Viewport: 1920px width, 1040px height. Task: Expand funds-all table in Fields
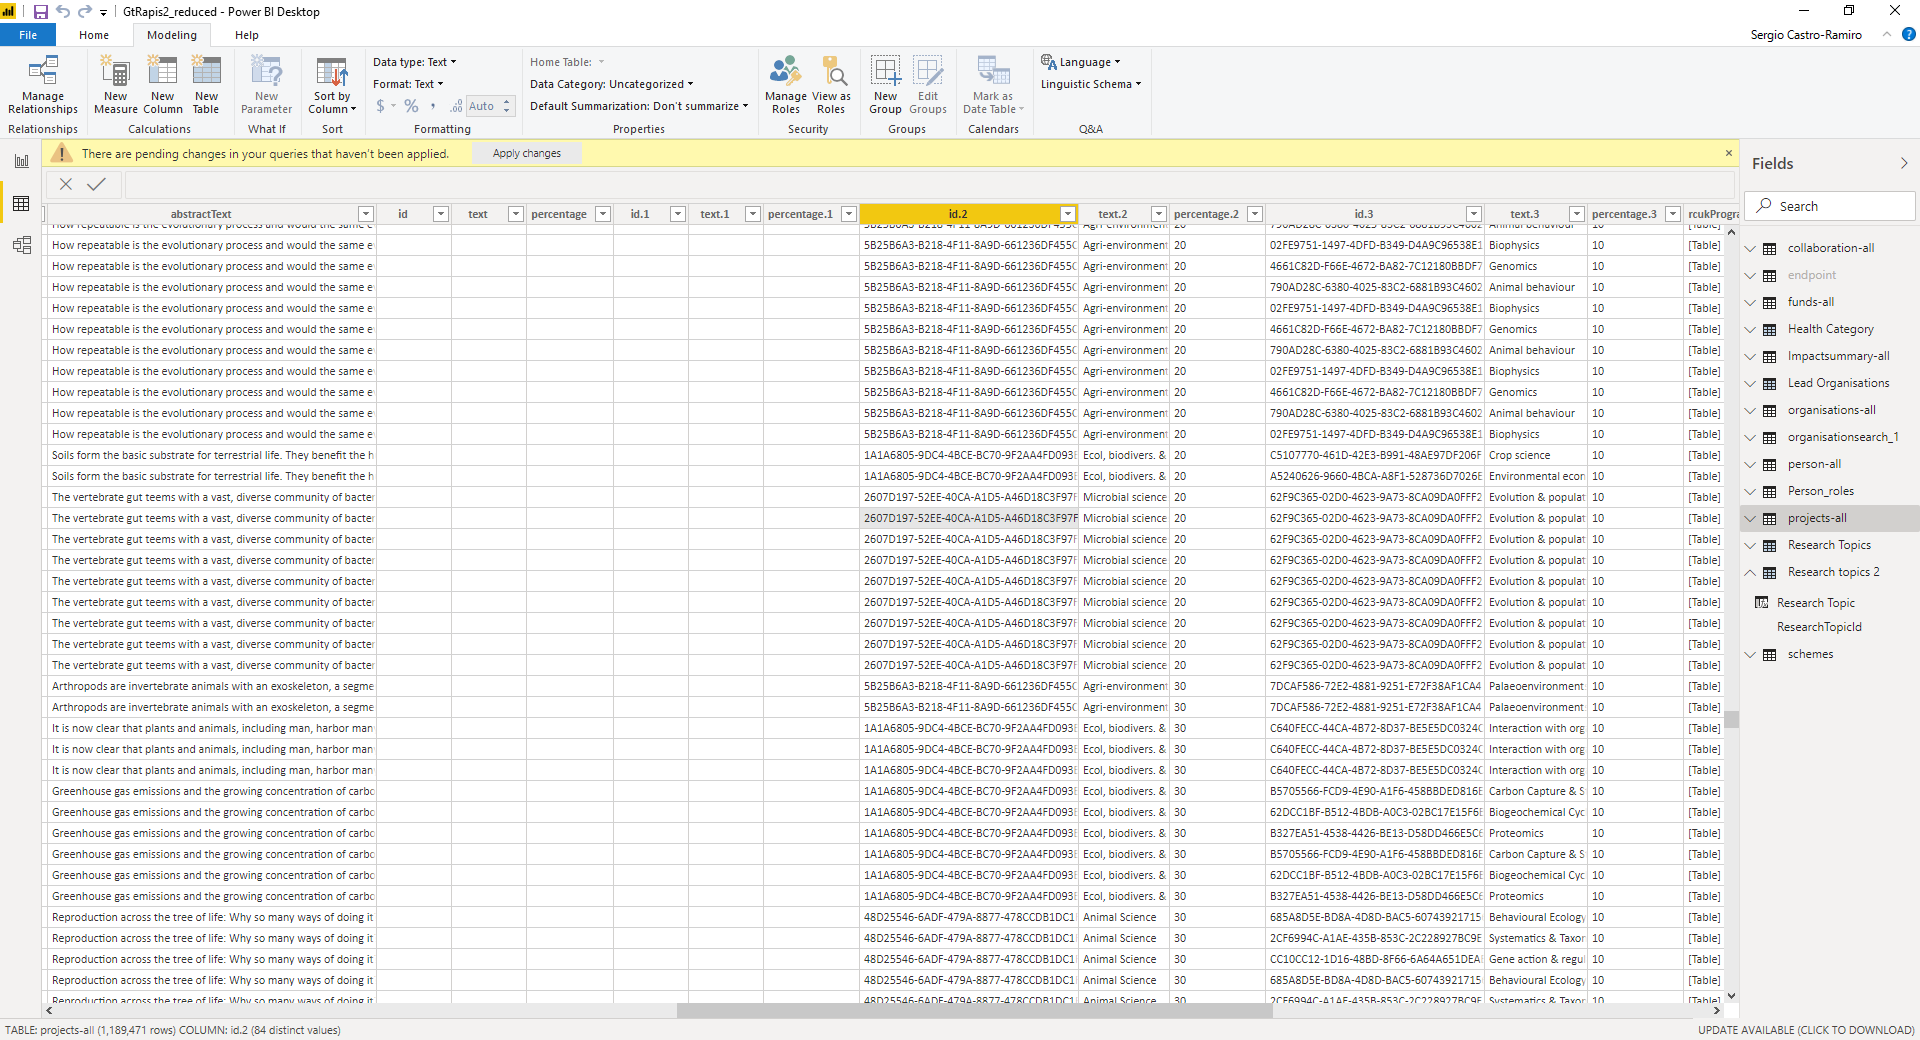tap(1750, 302)
